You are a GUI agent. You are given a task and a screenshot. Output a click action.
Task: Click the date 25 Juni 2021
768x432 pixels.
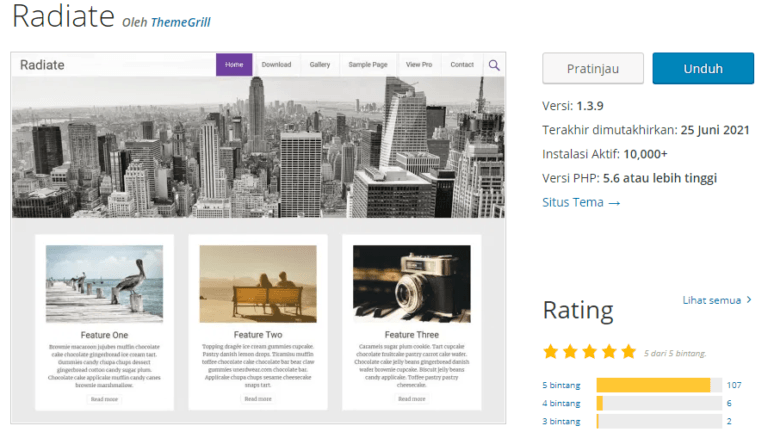click(715, 130)
